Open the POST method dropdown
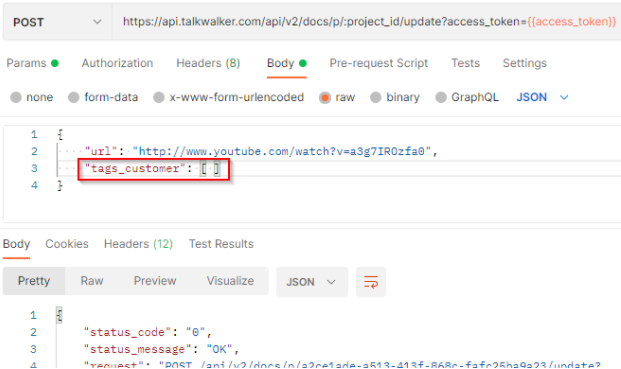The image size is (621, 369). pos(57,22)
